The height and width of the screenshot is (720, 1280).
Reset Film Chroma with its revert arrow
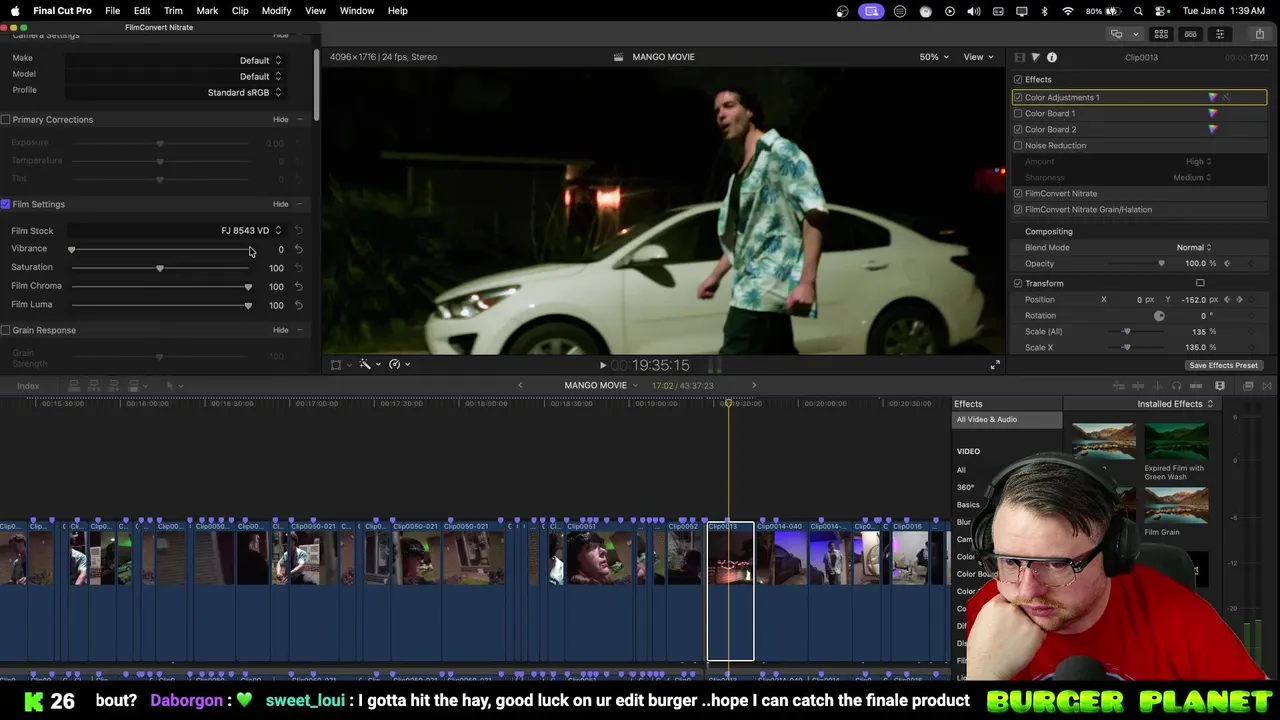point(298,286)
